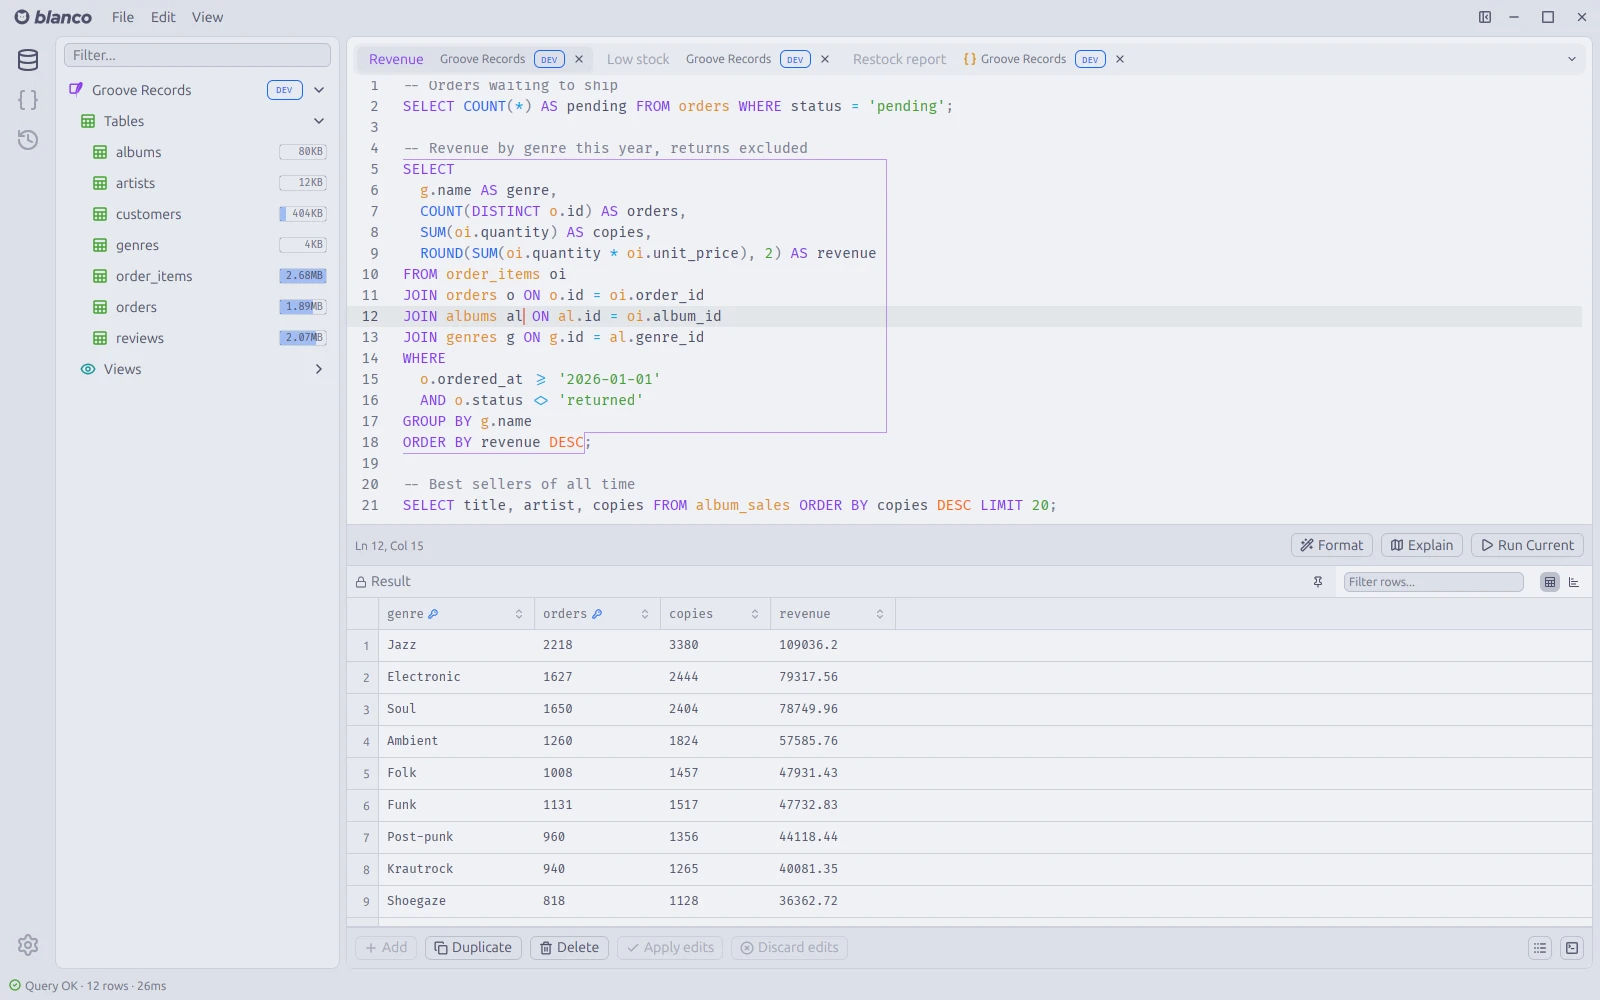Screen dimensions: 1600x1000
Task: Open the File menu
Action: [123, 17]
